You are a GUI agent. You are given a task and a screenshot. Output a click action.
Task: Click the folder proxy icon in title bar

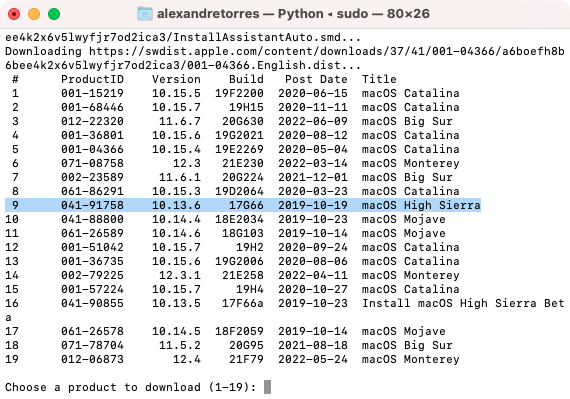click(145, 14)
